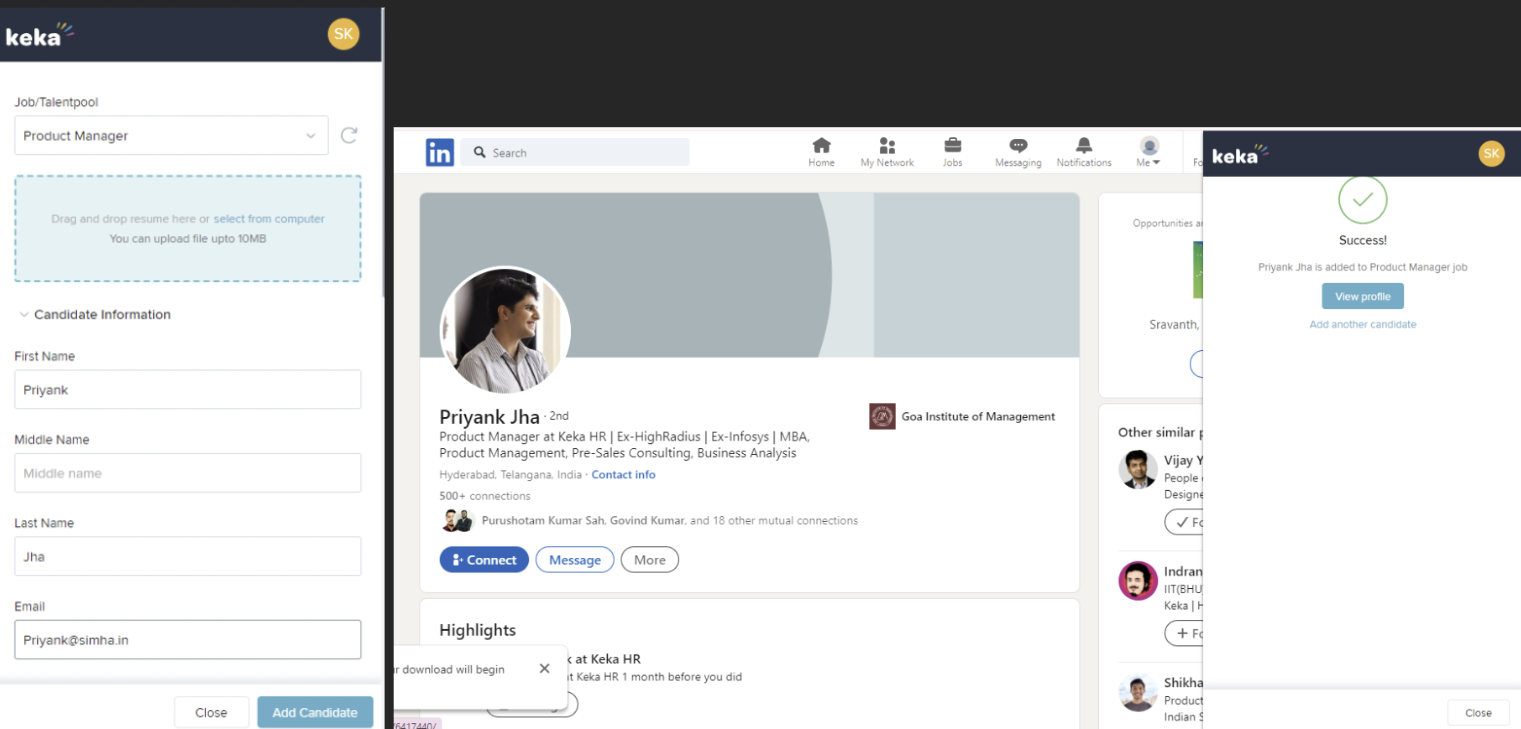1521x729 pixels.
Task: Open the Contact info link
Action: [x=623, y=475]
